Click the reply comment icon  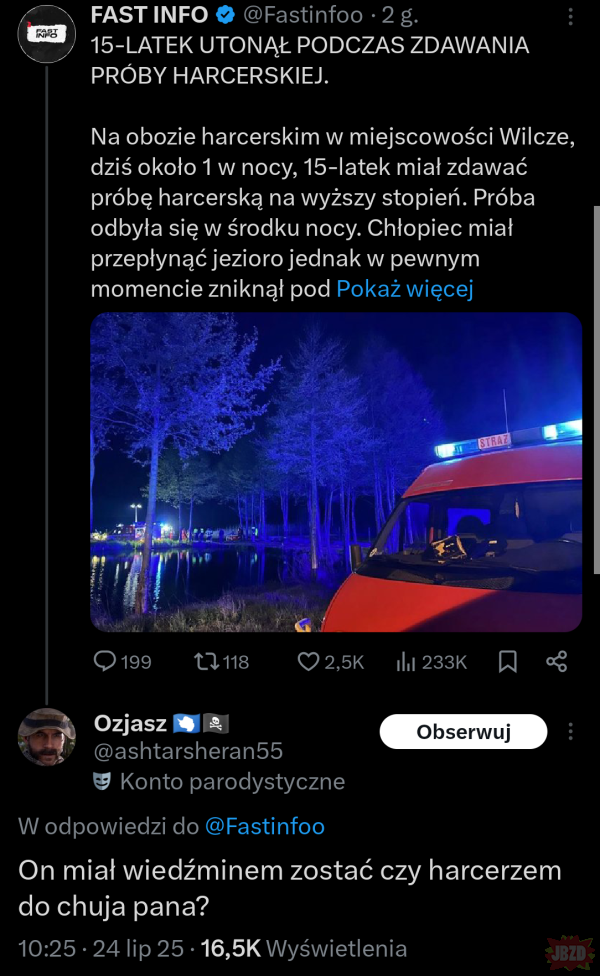click(x=106, y=661)
